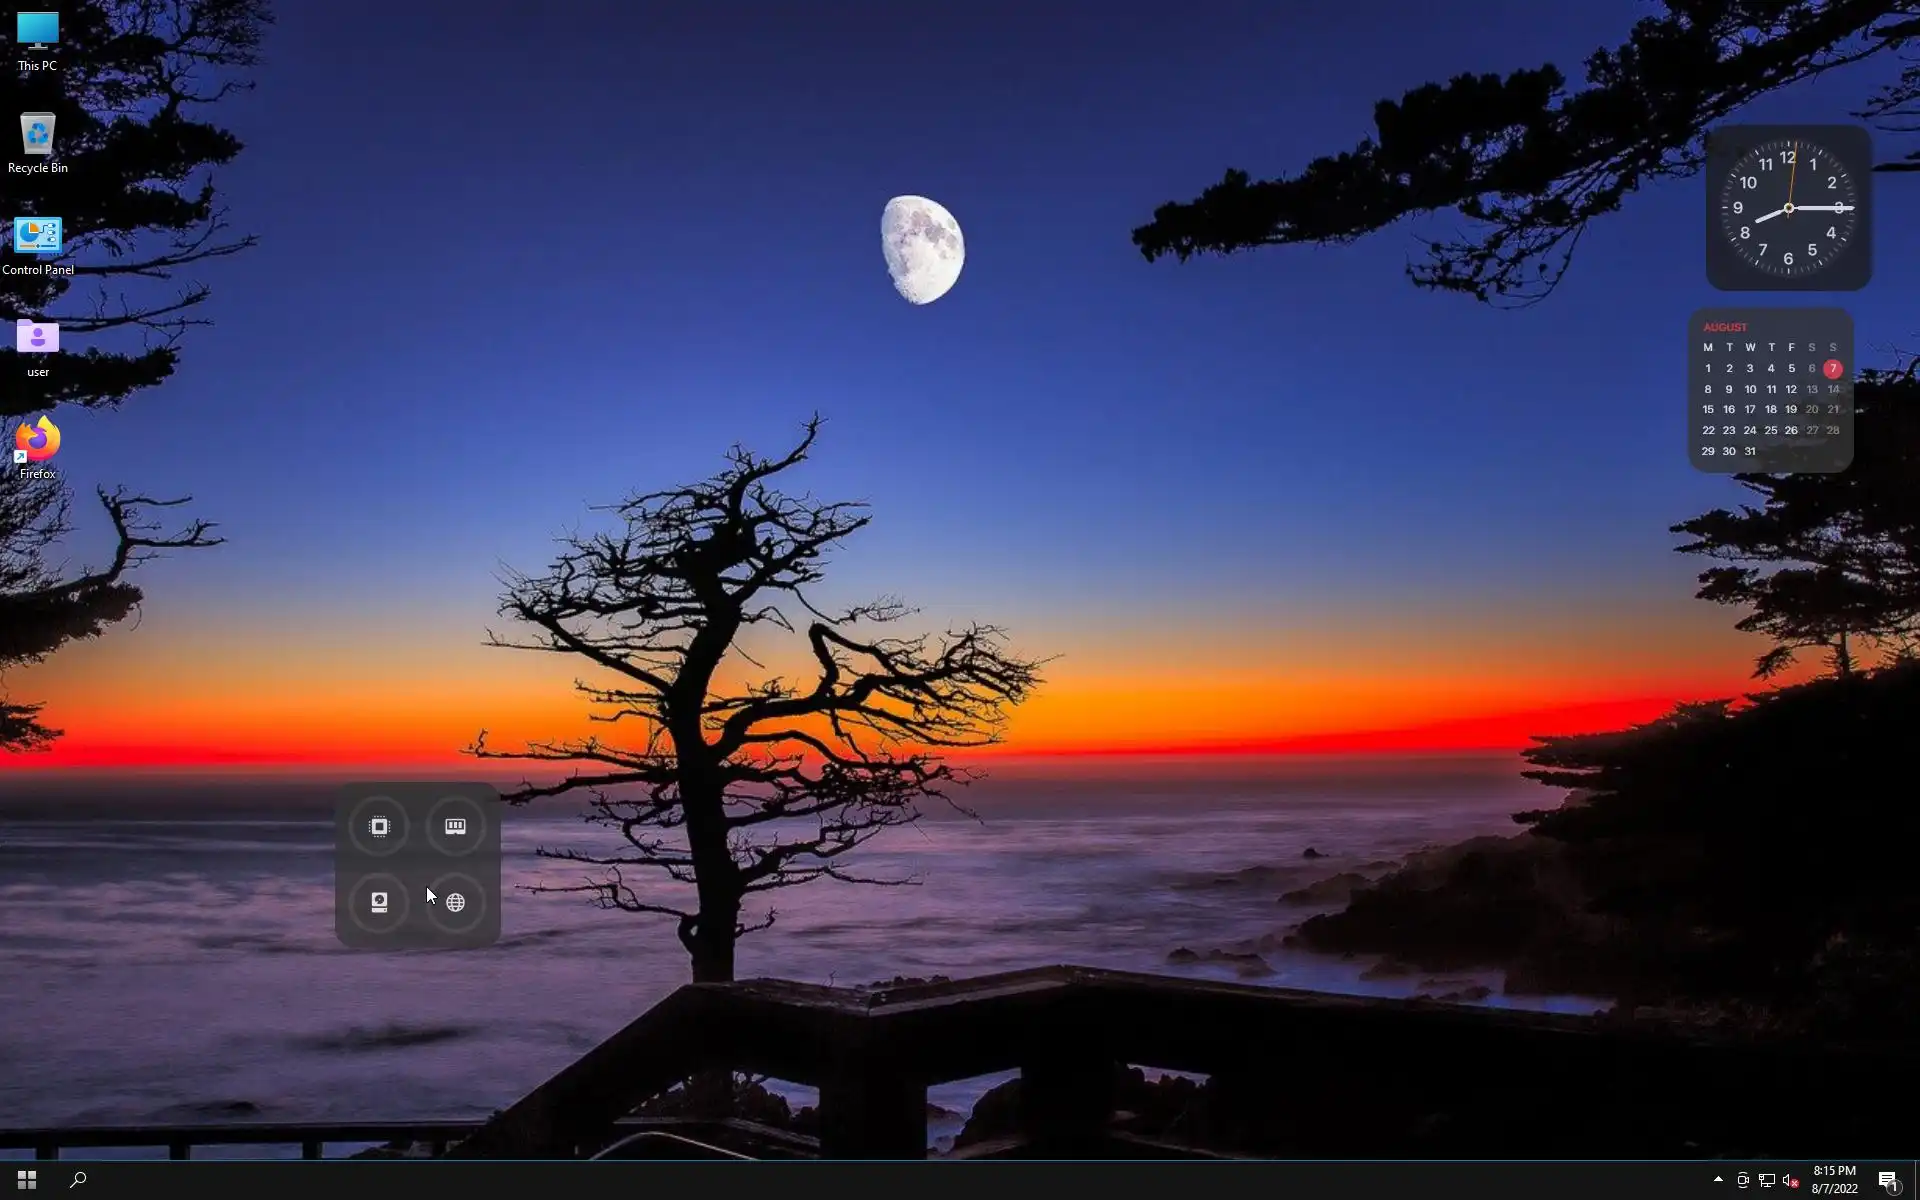The height and width of the screenshot is (1200, 1920).
Task: Open the Windows Start menu
Action: 27,1180
